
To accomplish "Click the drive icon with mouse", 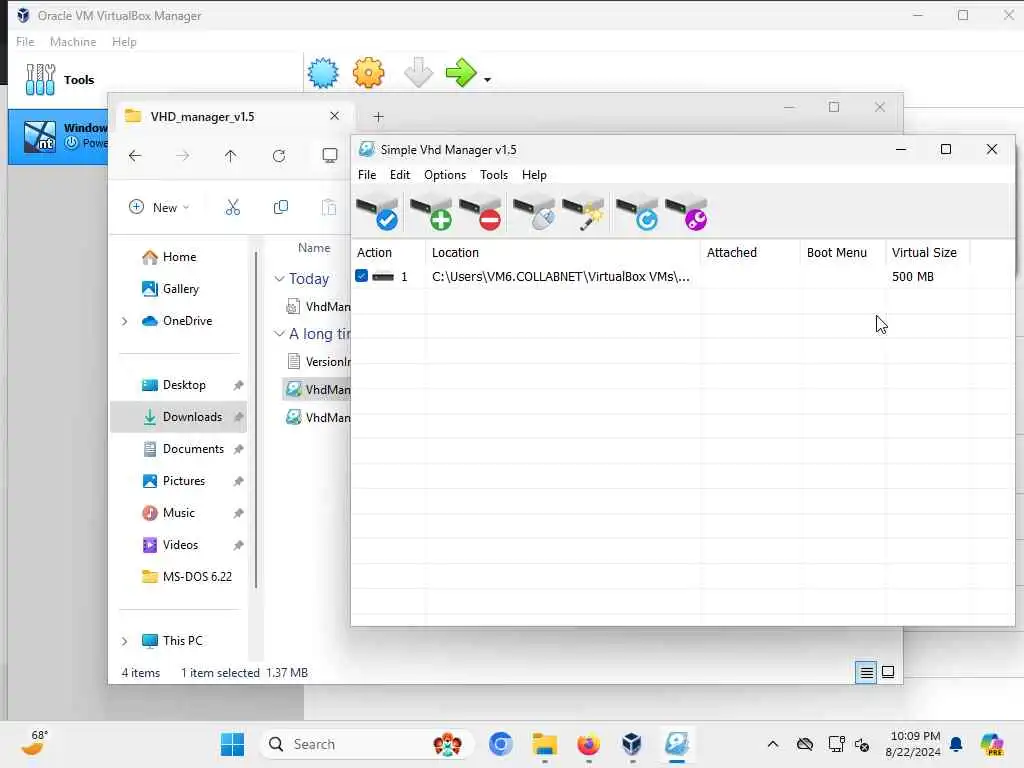I will coord(534,213).
